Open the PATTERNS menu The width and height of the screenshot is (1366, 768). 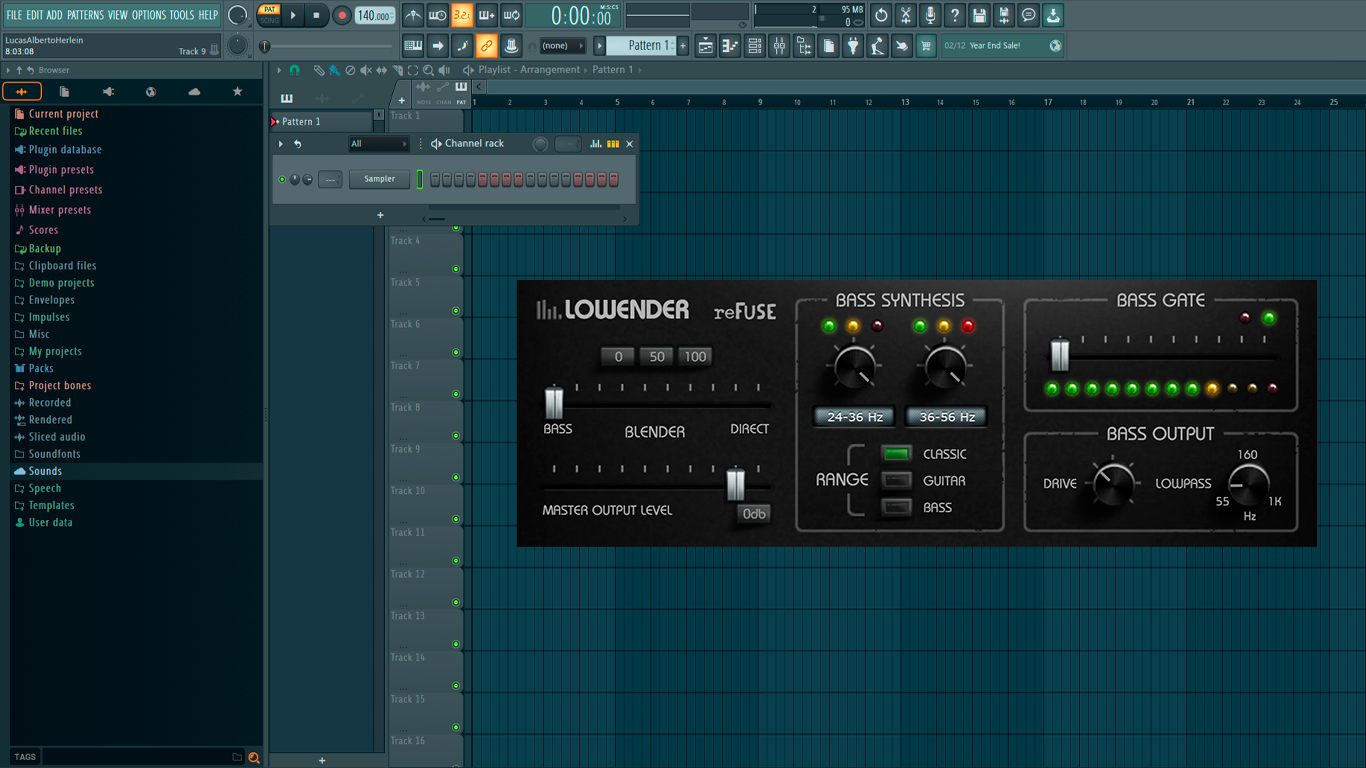(x=85, y=15)
